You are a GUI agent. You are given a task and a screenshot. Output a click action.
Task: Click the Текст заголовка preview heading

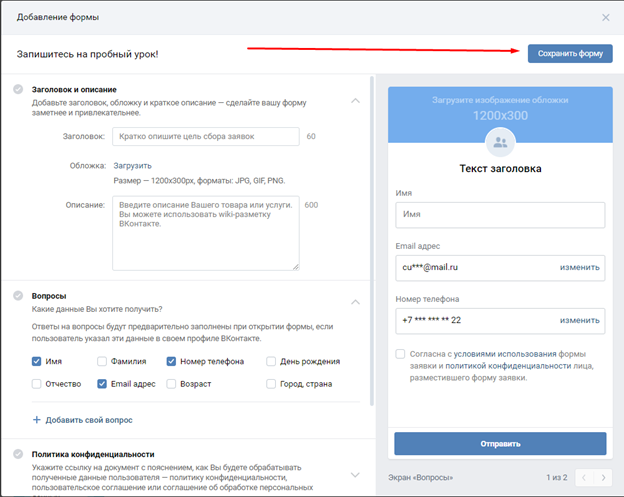click(500, 169)
